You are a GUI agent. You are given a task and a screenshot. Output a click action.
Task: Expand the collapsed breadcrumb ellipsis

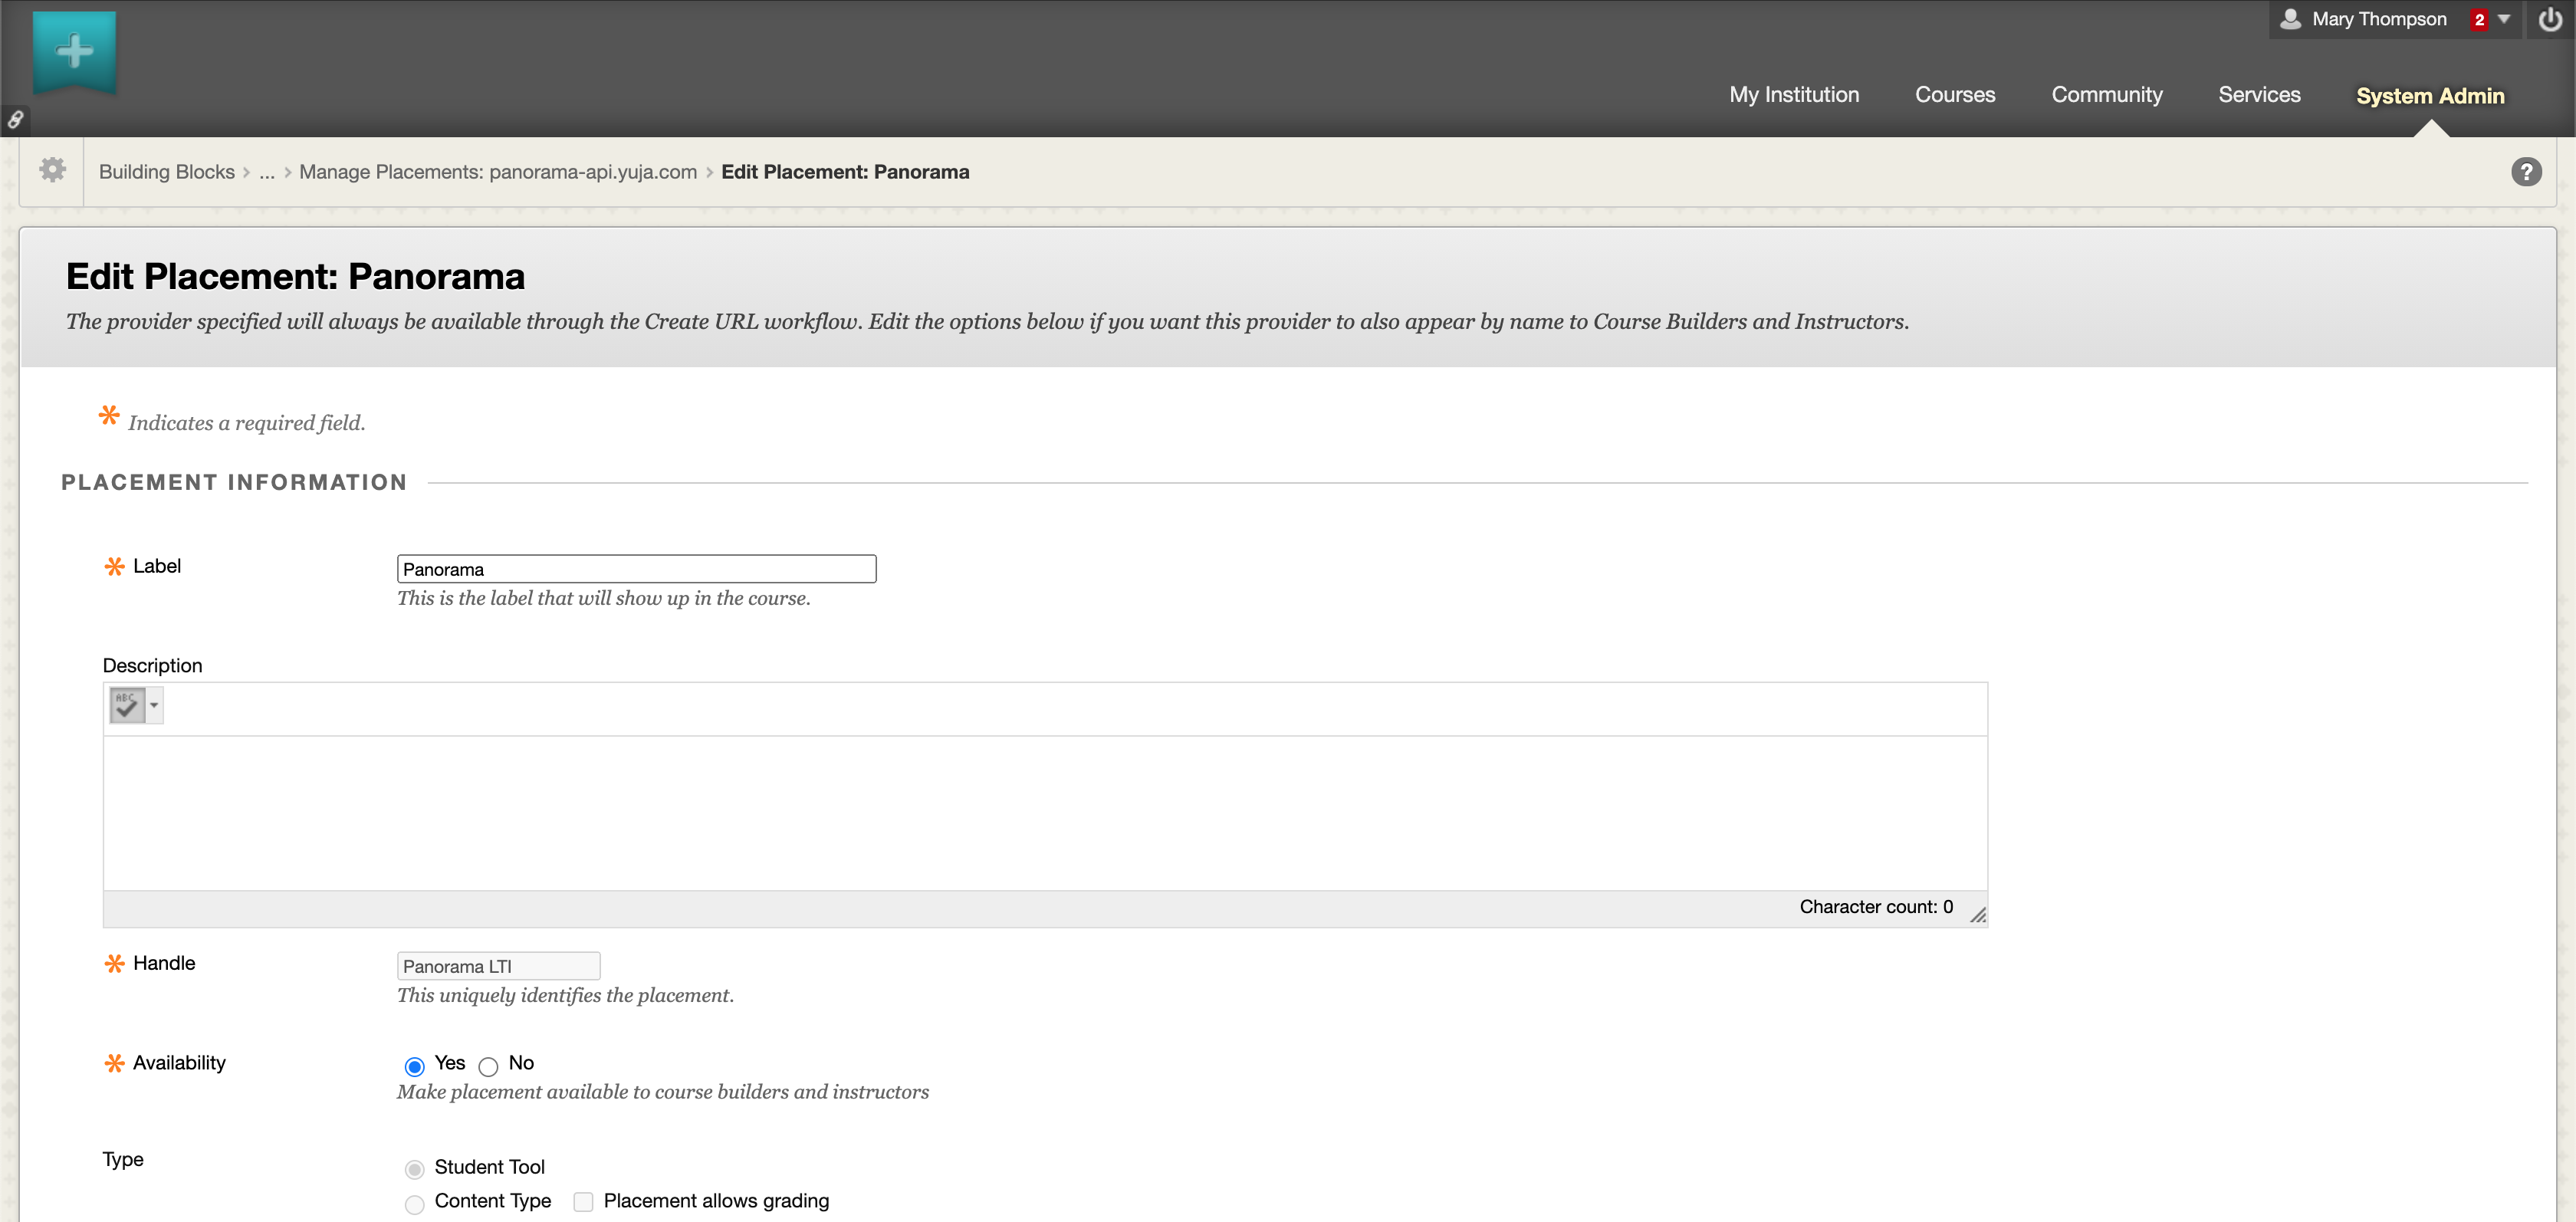pos(267,172)
